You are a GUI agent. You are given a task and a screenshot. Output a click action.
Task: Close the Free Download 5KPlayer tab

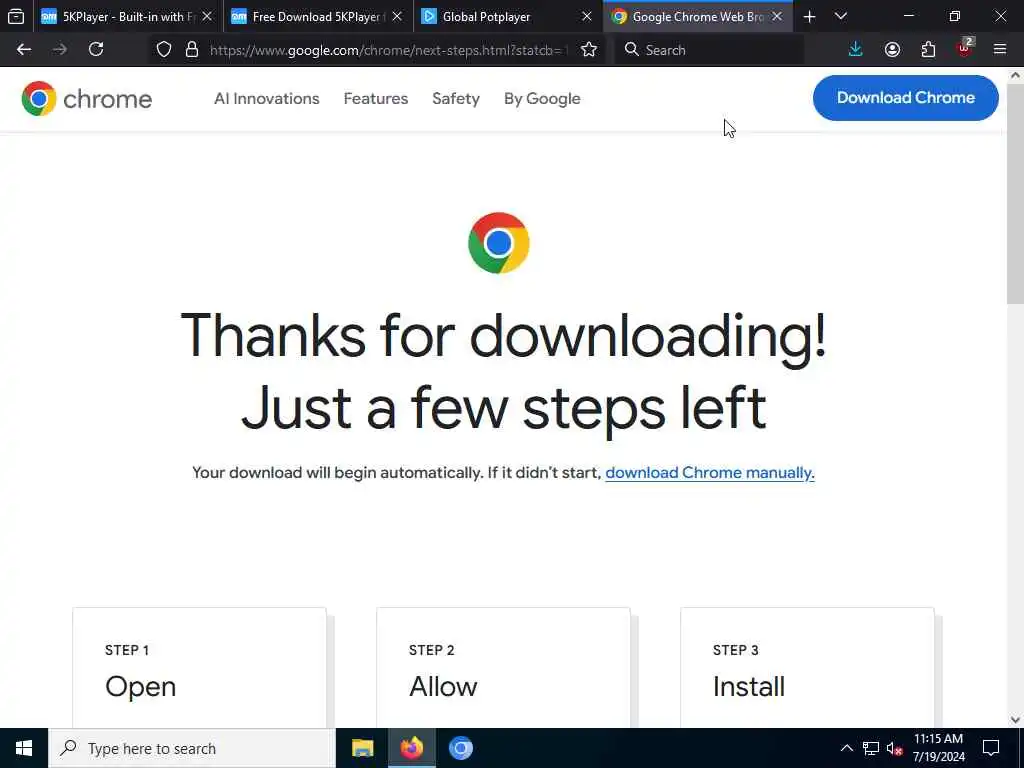tap(397, 17)
